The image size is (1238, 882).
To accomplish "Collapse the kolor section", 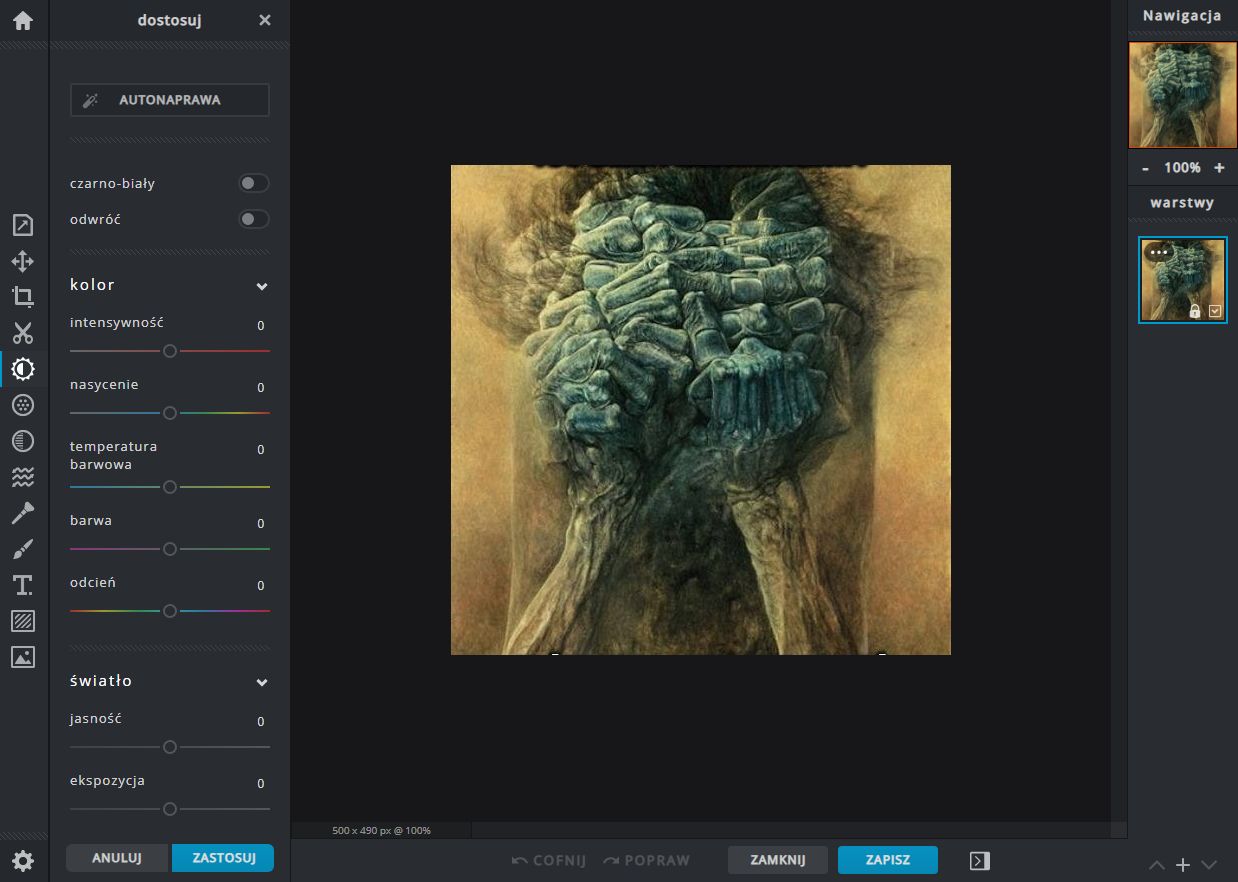I will pos(262,286).
